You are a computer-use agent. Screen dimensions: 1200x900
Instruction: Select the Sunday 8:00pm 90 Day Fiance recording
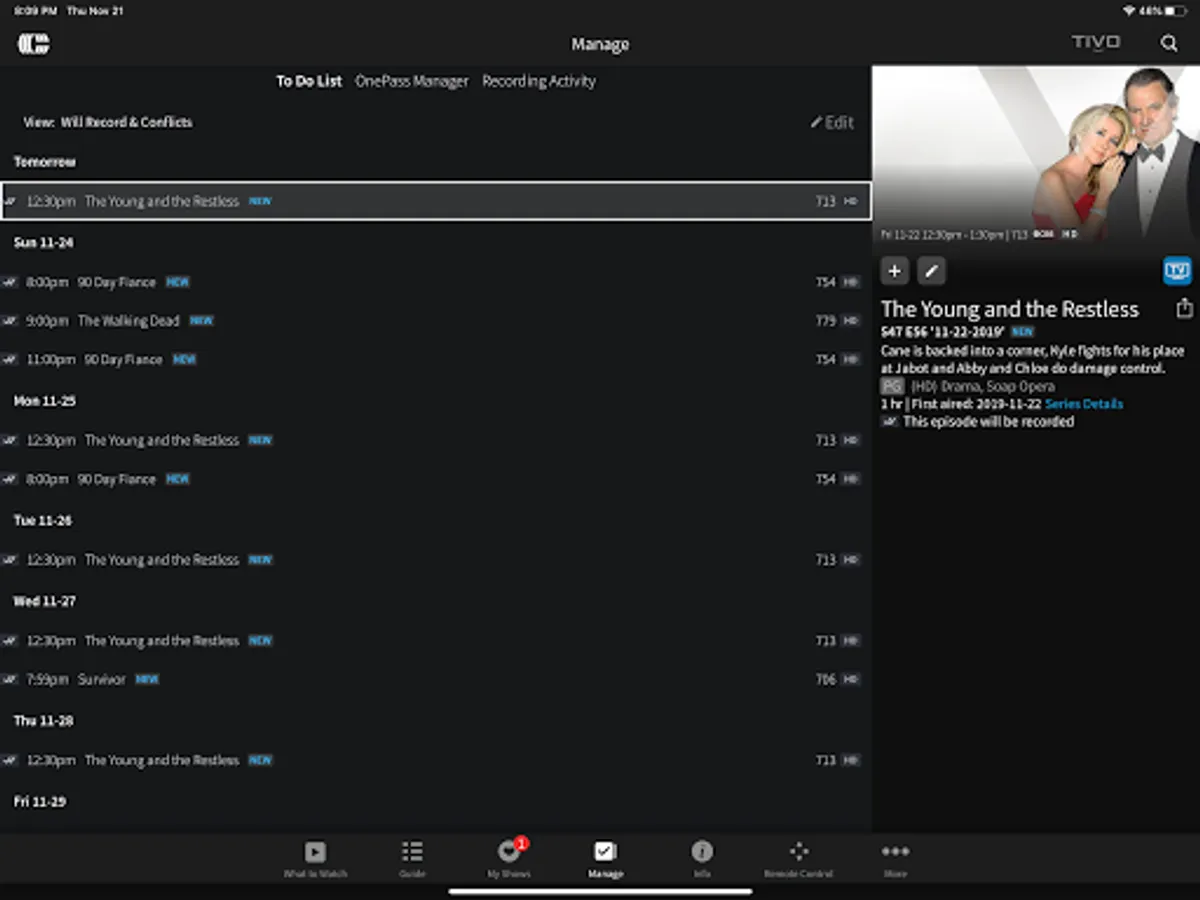(x=435, y=282)
